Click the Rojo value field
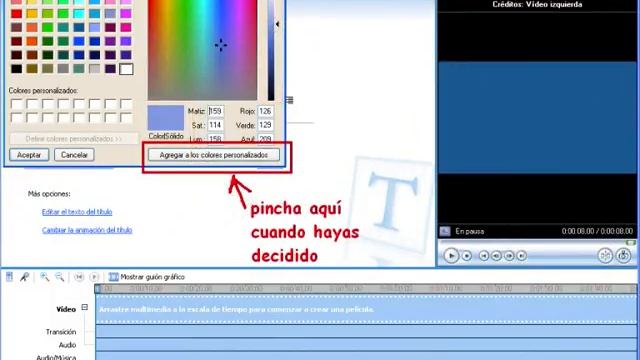The width and height of the screenshot is (640, 360). point(265,111)
